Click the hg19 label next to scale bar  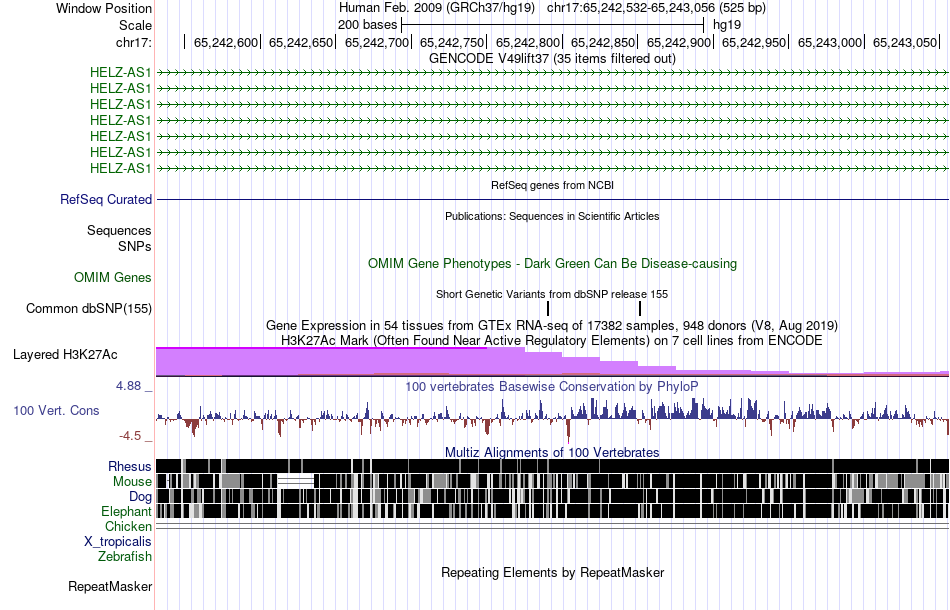[727, 25]
